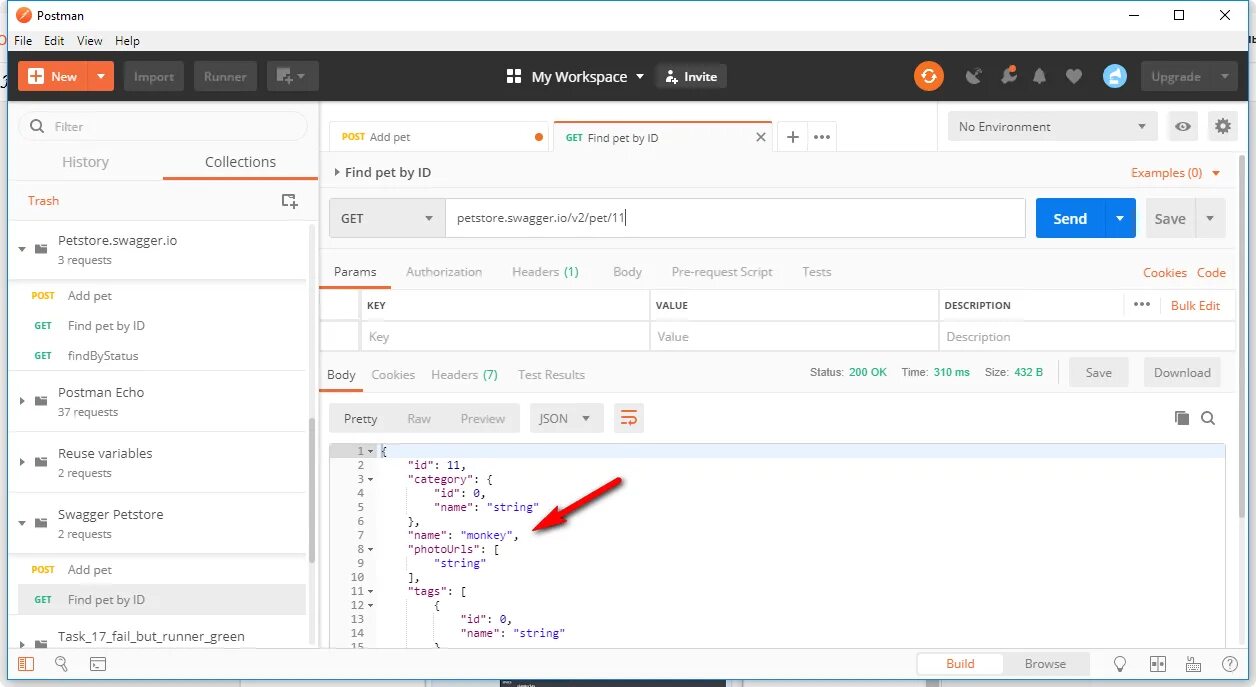Open the Send button dropdown arrow

1120,218
